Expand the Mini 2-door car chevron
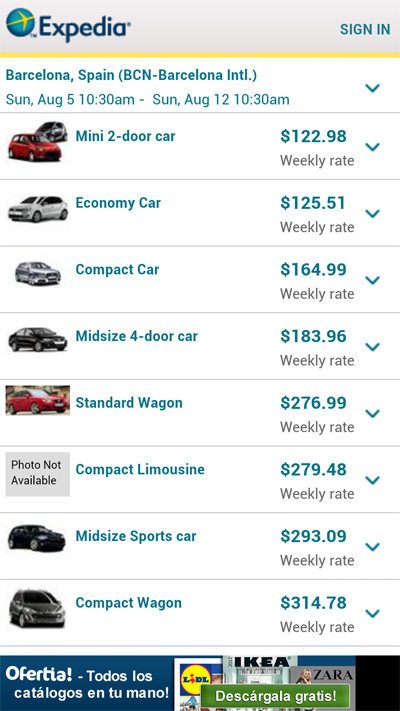The width and height of the screenshot is (400, 711). (373, 146)
